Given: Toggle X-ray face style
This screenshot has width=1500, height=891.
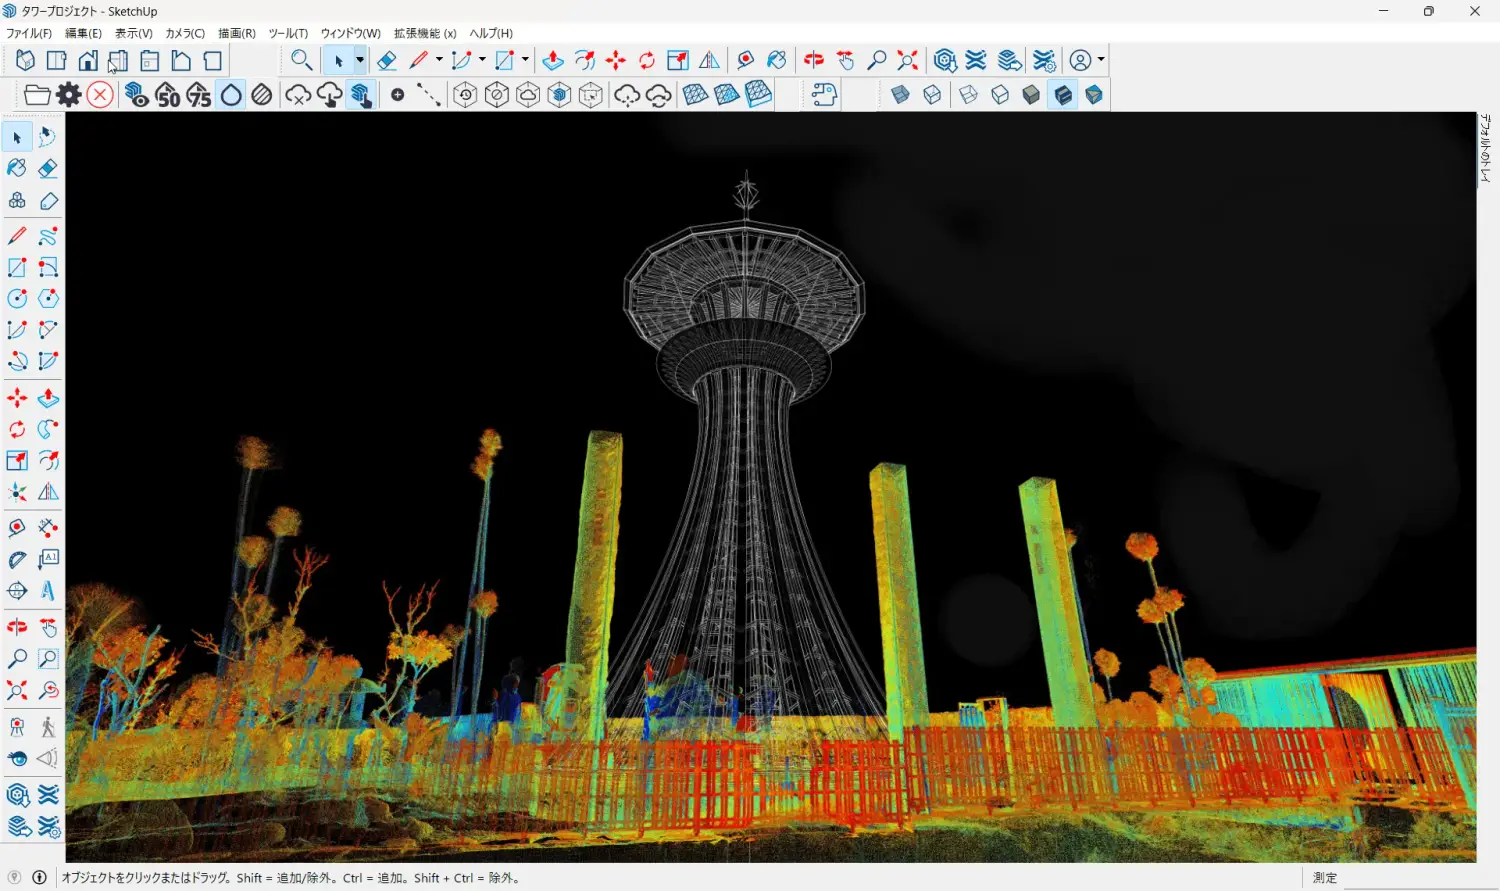Looking at the screenshot, I should 900,95.
